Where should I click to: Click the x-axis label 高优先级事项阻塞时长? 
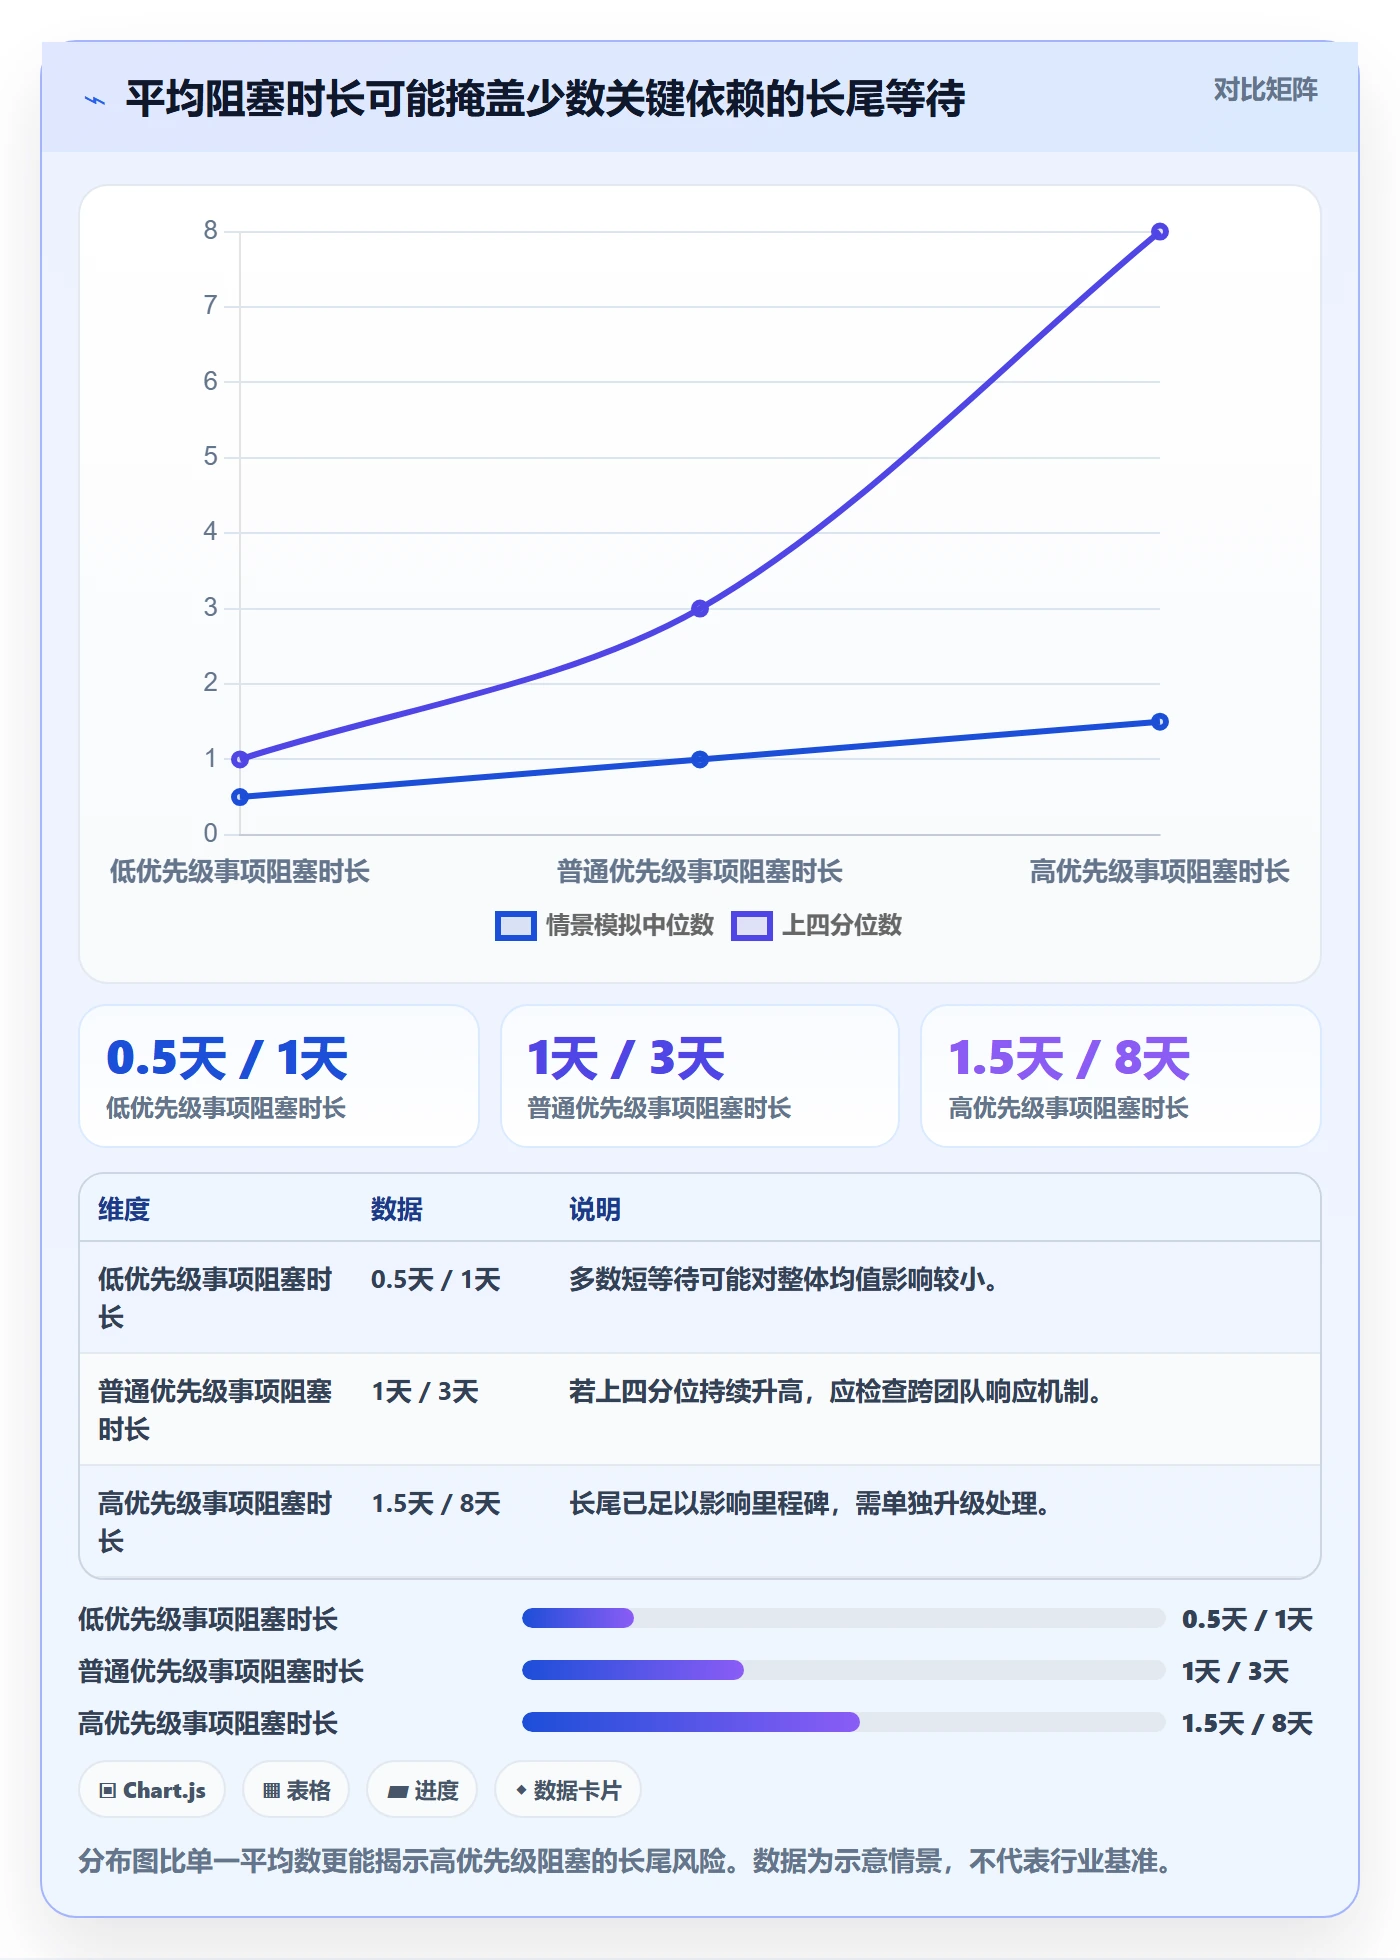tap(1160, 872)
